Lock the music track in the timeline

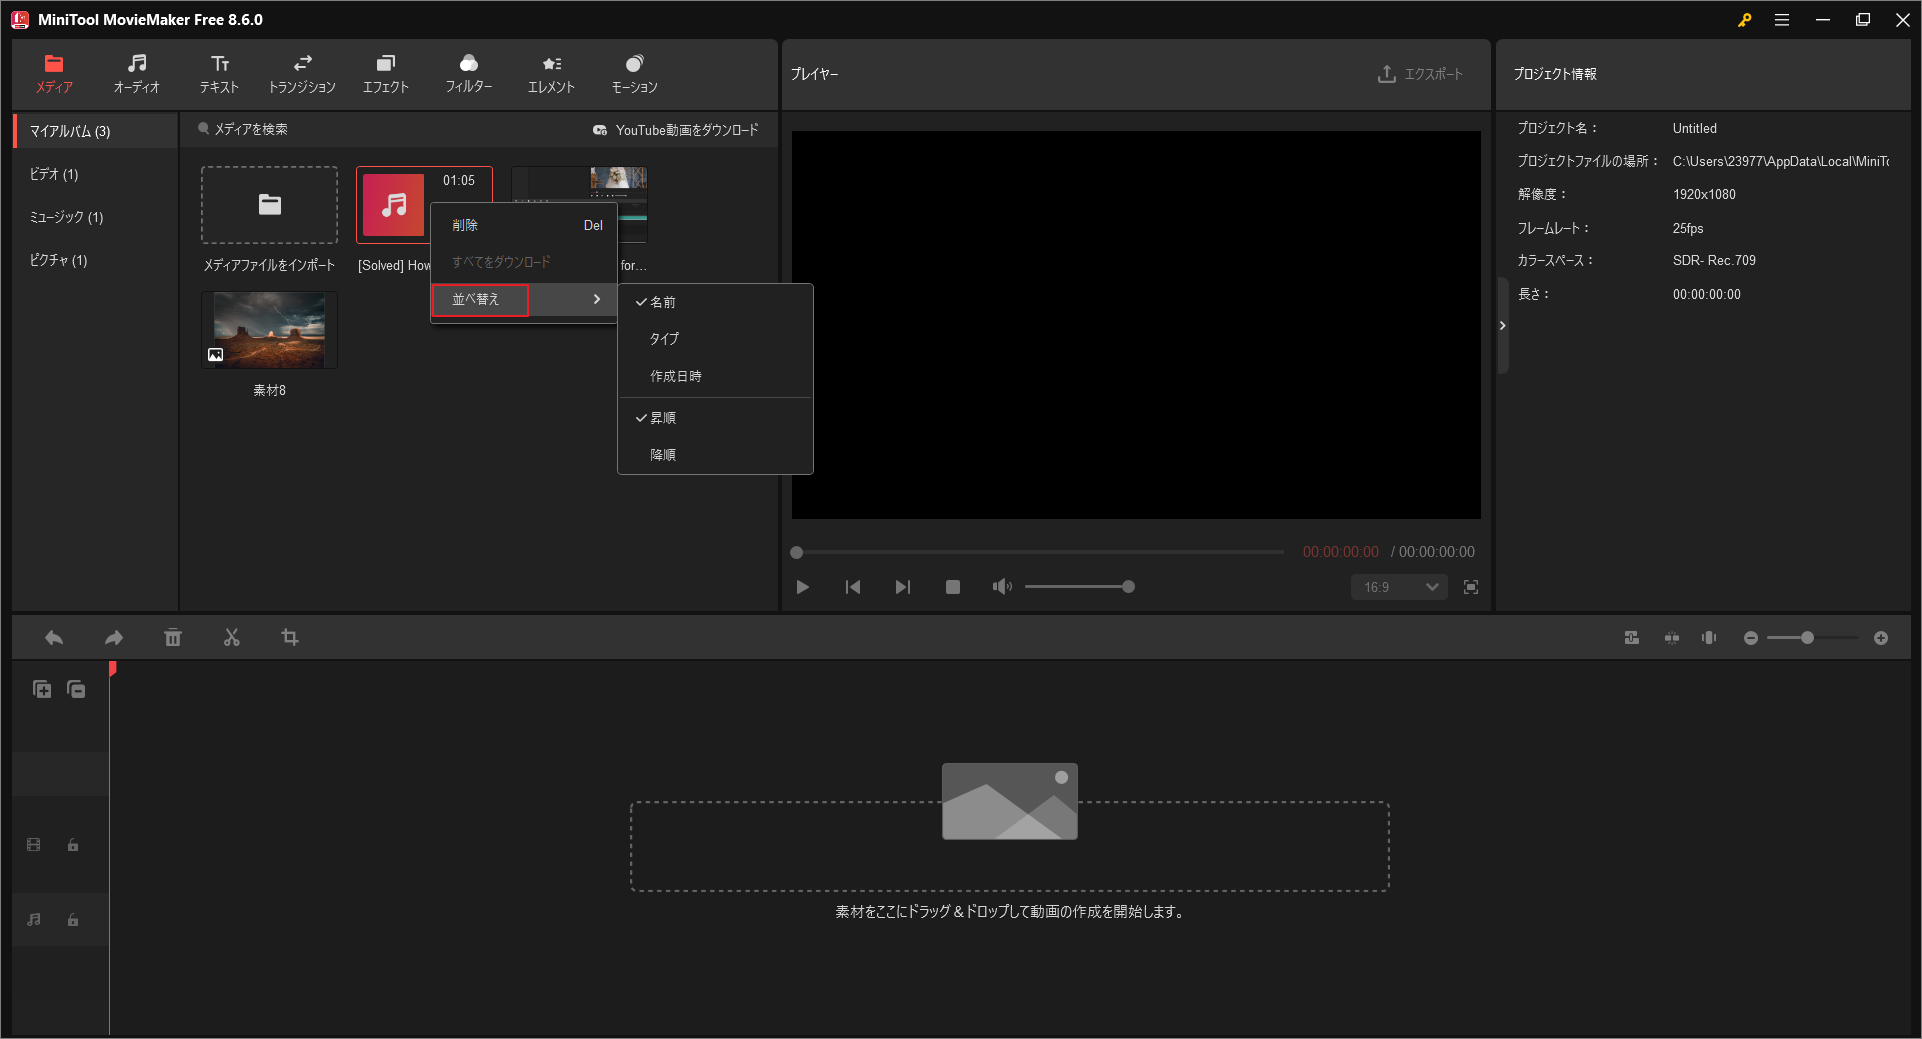(72, 919)
